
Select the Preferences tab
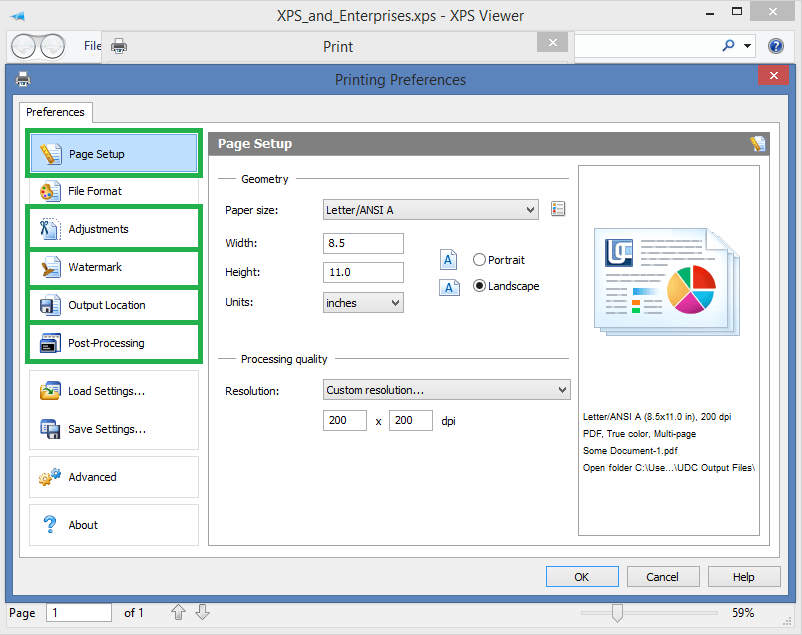55,112
